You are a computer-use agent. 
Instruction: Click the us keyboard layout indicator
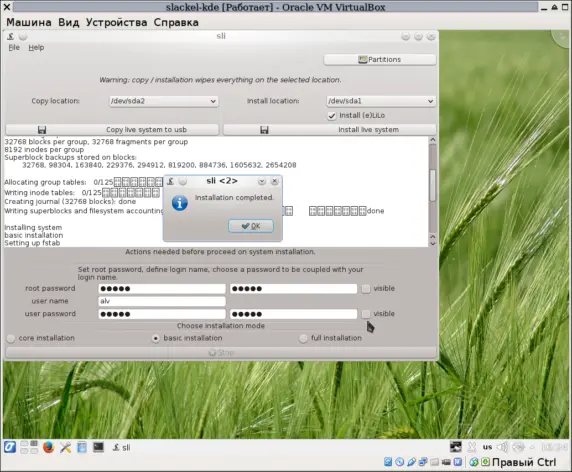[487, 447]
